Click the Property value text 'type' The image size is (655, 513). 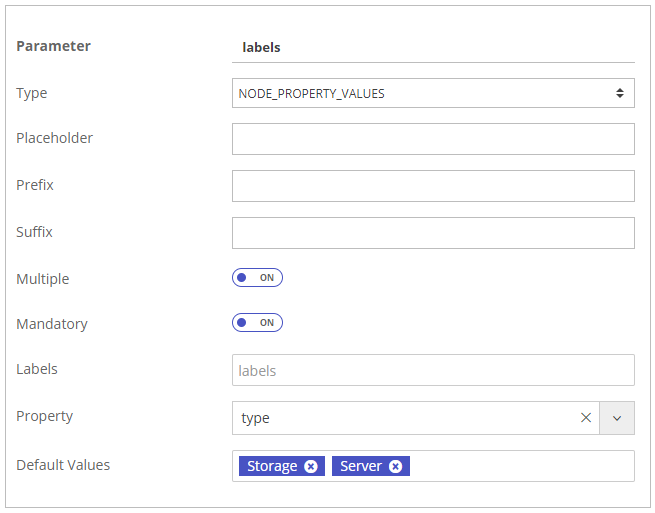point(256,418)
